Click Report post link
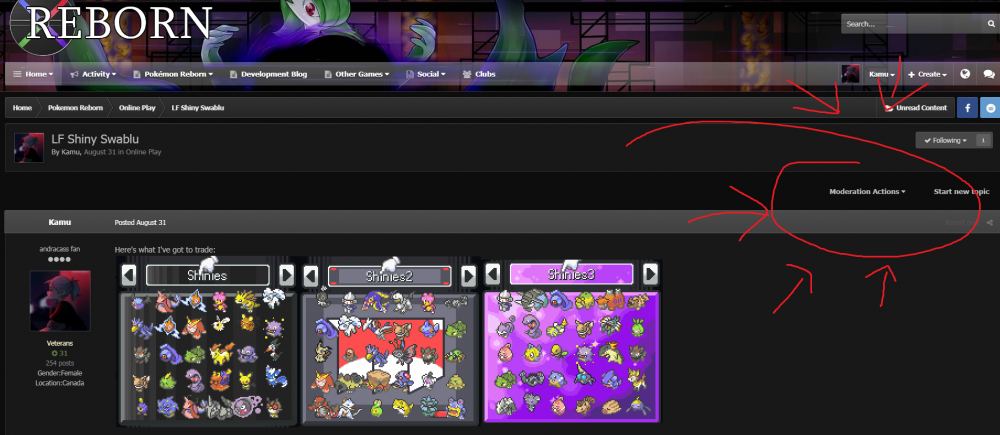 click(x=961, y=223)
